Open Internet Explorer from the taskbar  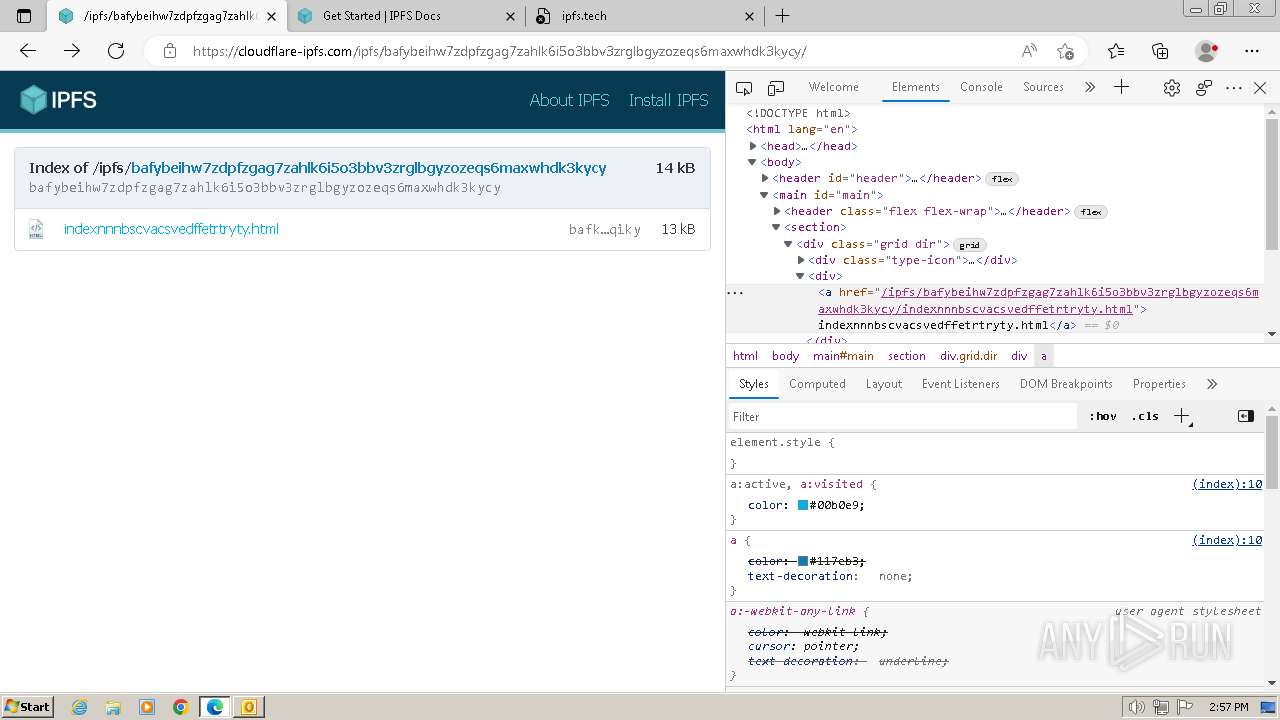point(79,707)
